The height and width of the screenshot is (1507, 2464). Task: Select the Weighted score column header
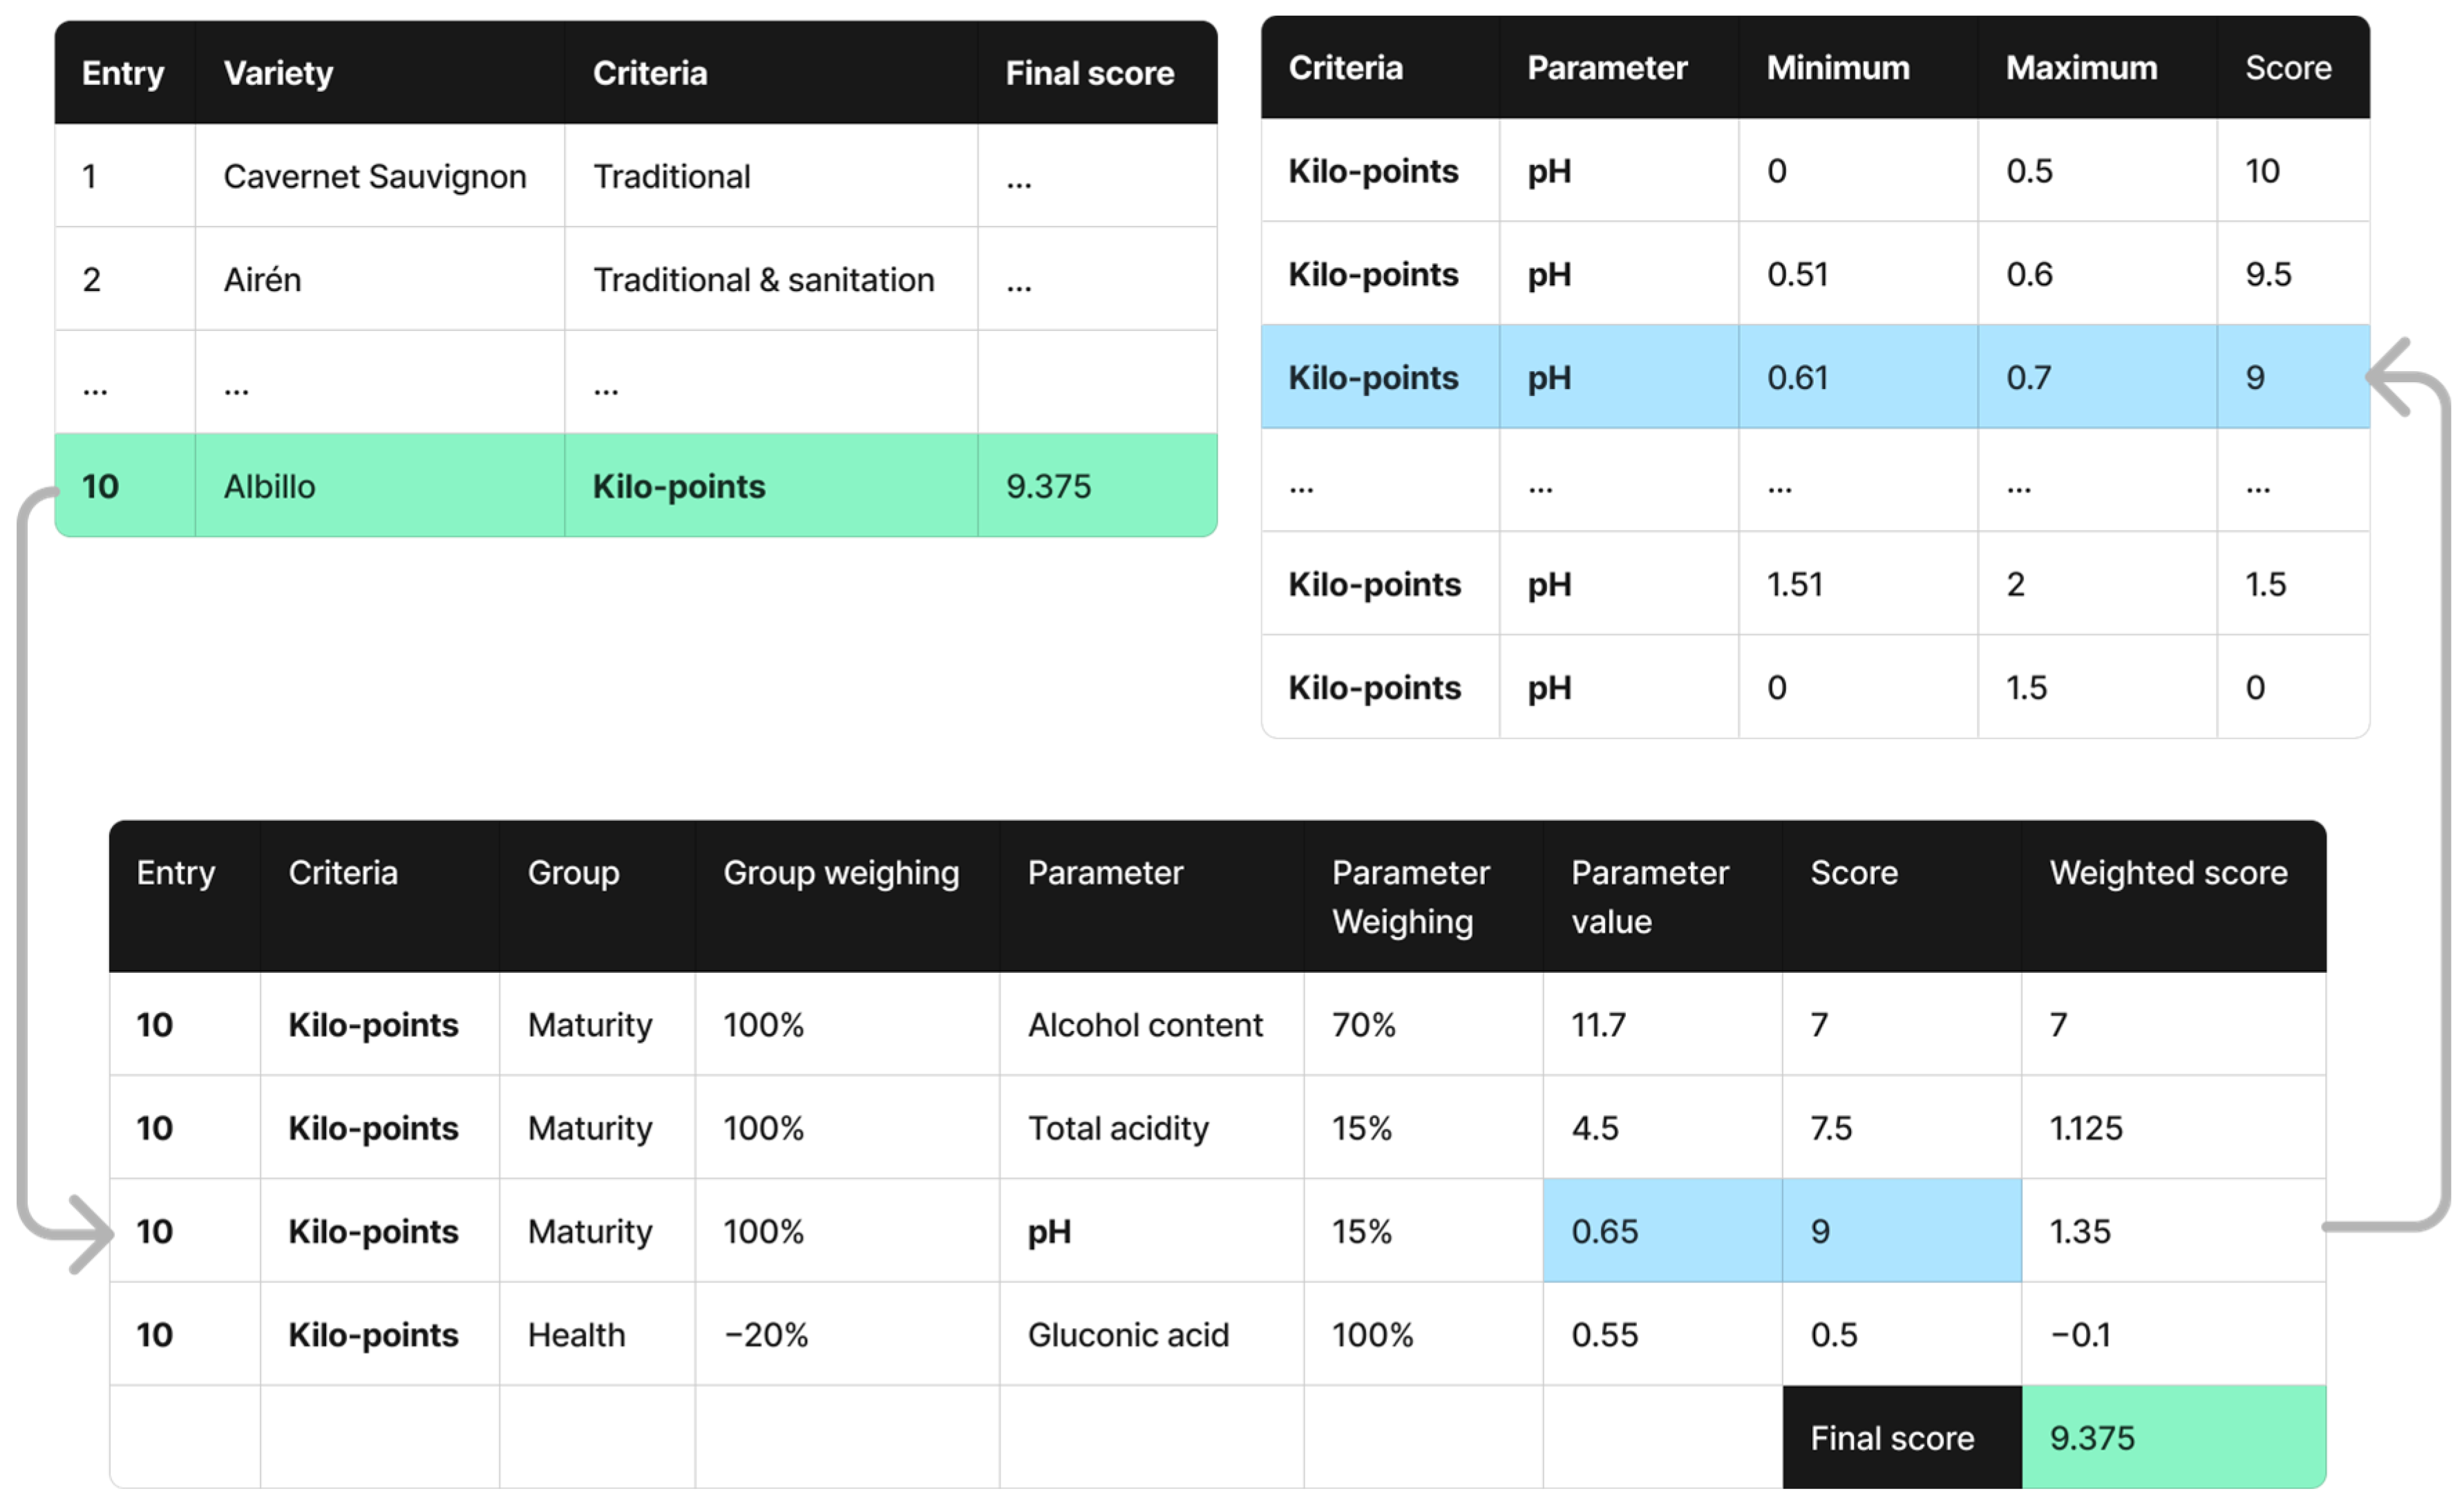pyautogui.click(x=2168, y=873)
